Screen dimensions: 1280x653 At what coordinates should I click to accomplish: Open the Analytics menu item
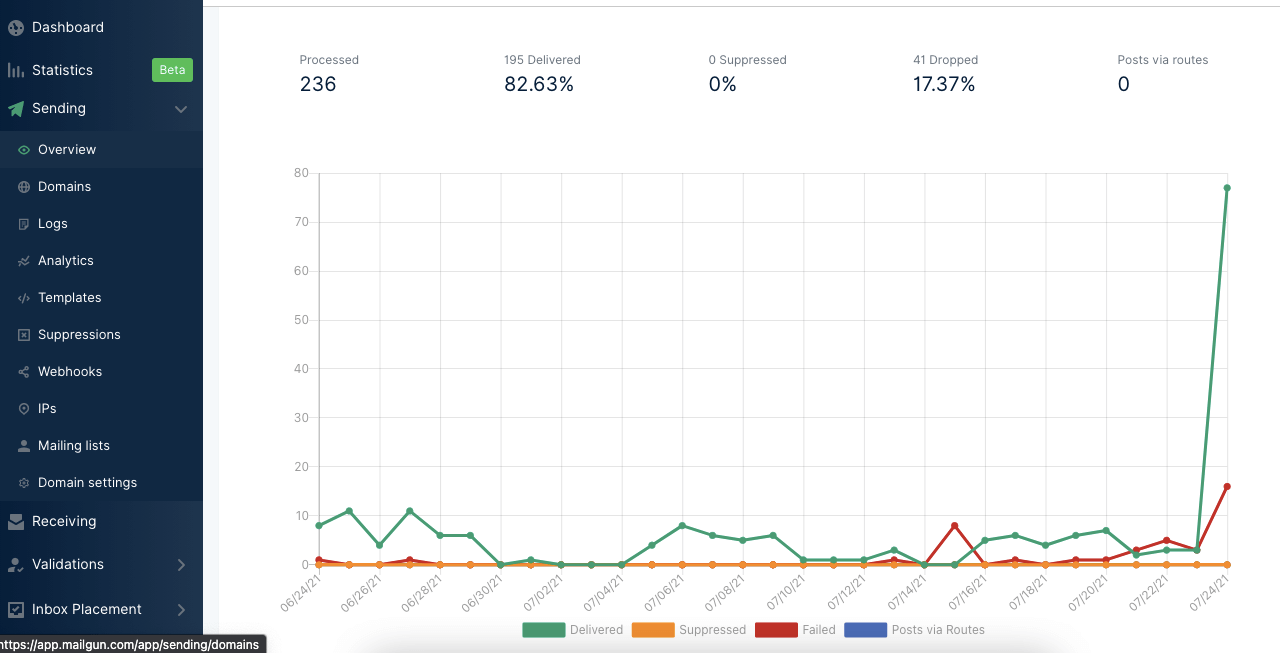point(66,261)
